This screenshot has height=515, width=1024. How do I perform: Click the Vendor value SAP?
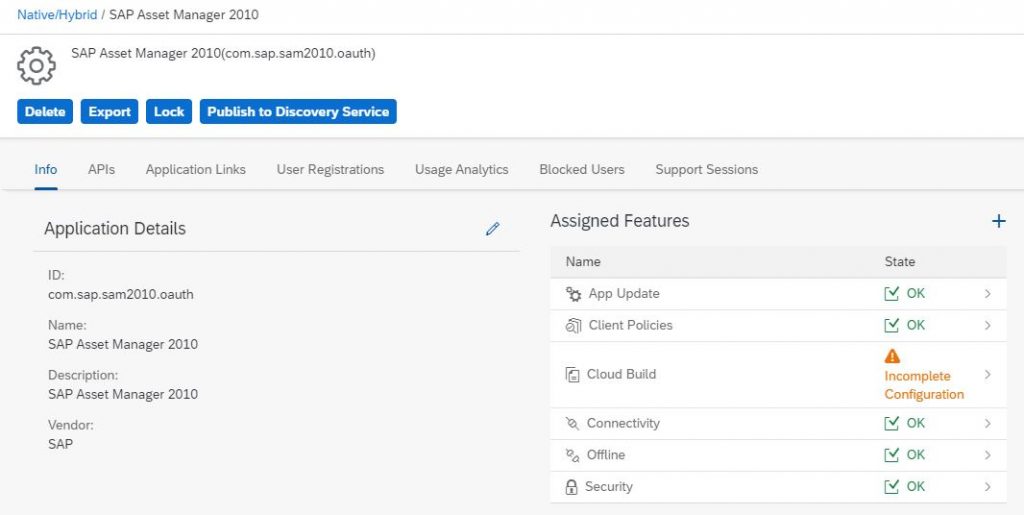click(x=61, y=444)
